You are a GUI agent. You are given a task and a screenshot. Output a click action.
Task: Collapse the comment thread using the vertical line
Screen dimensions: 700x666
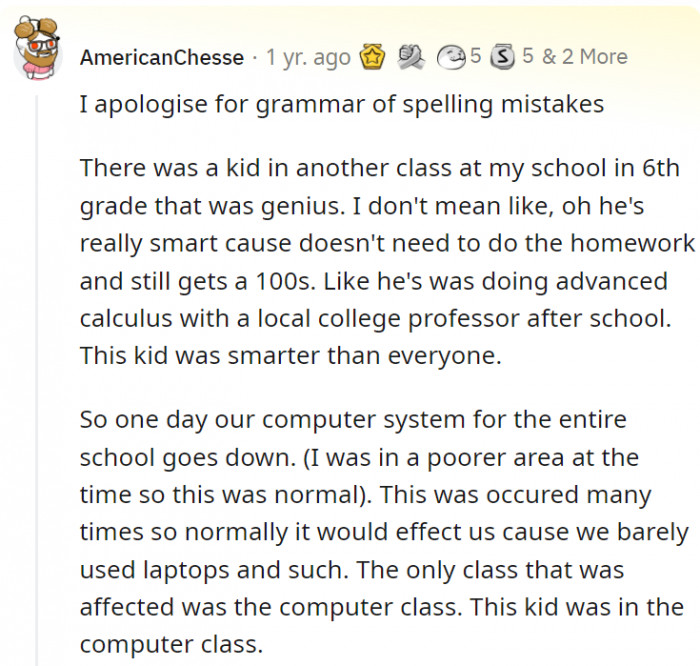37,379
